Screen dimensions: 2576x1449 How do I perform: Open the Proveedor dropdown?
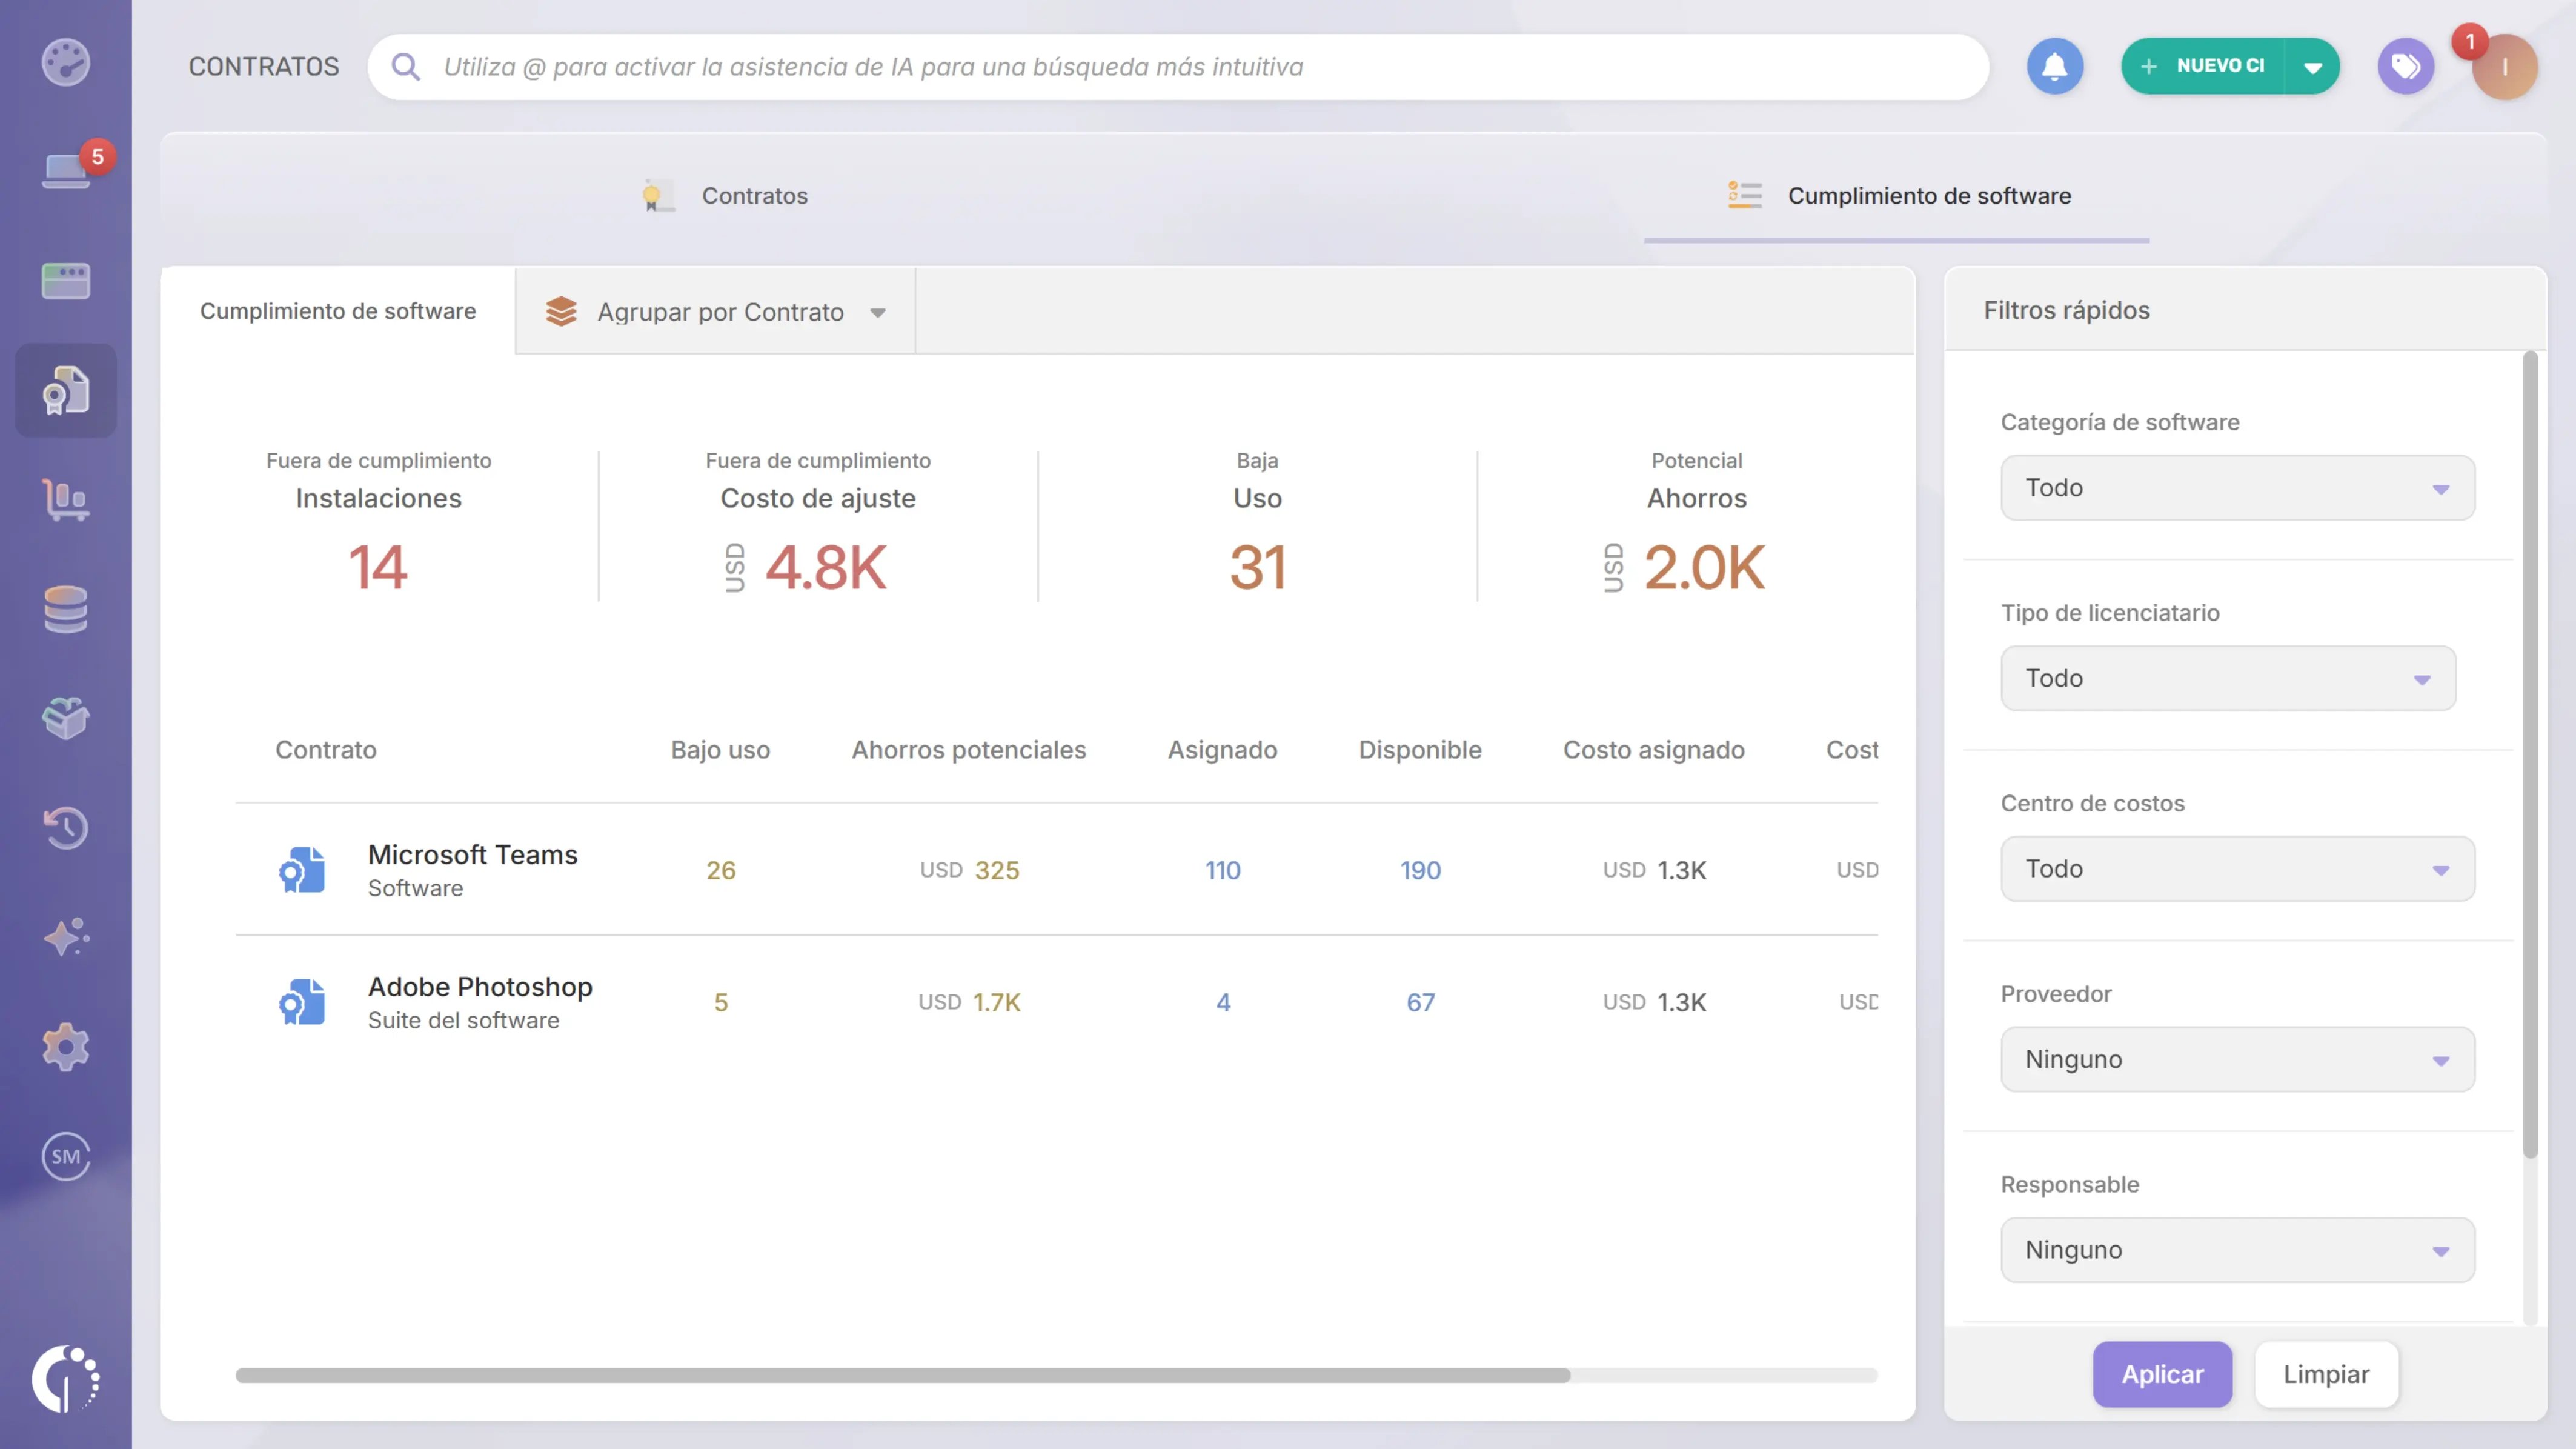(x=2237, y=1059)
